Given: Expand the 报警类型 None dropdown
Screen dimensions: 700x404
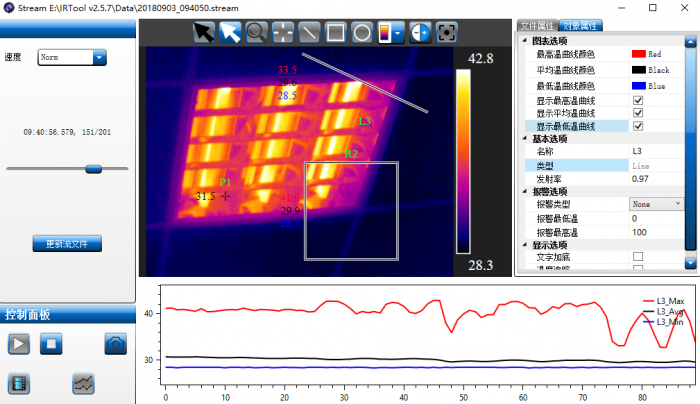Looking at the screenshot, I should pos(678,204).
